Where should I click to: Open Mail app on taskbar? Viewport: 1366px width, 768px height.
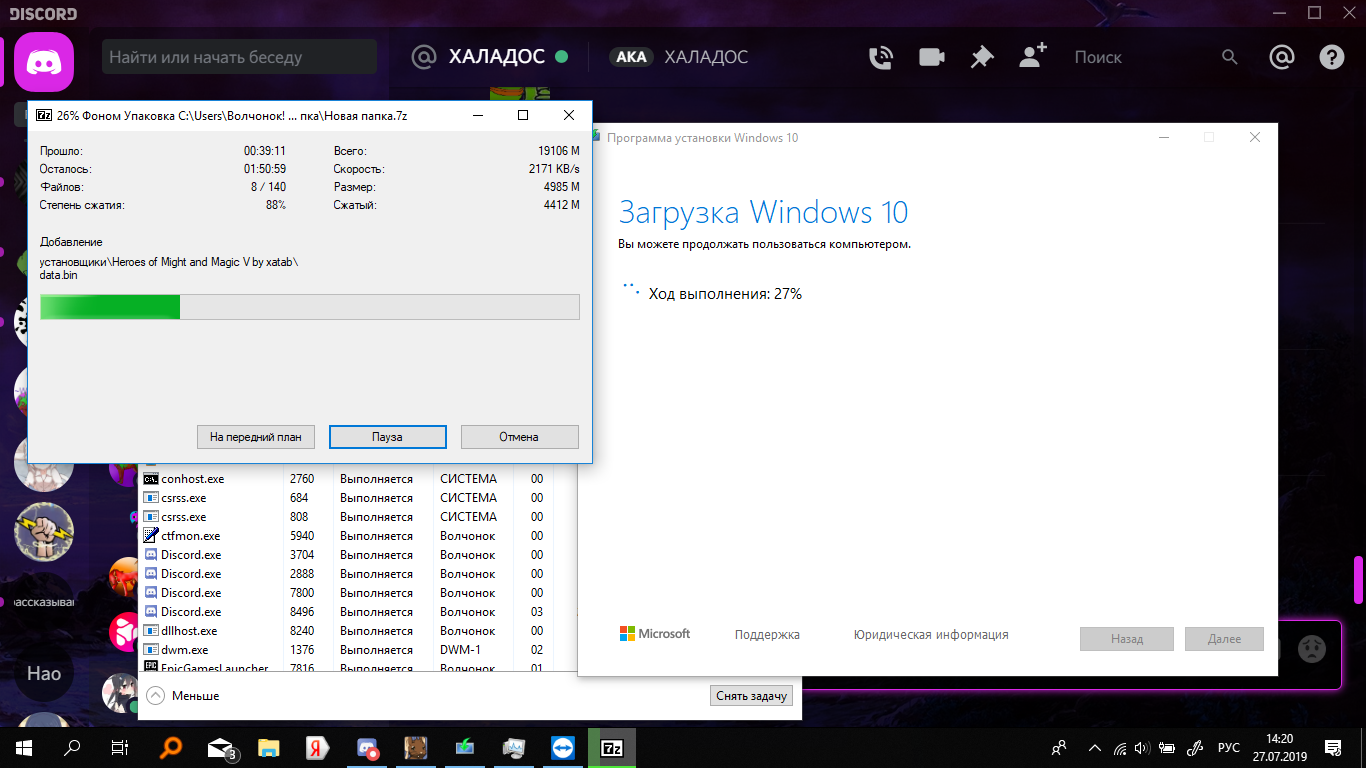click(221, 748)
